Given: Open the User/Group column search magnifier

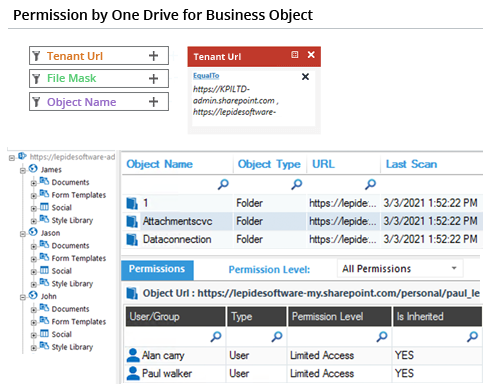Looking at the screenshot, I should pos(216,336).
